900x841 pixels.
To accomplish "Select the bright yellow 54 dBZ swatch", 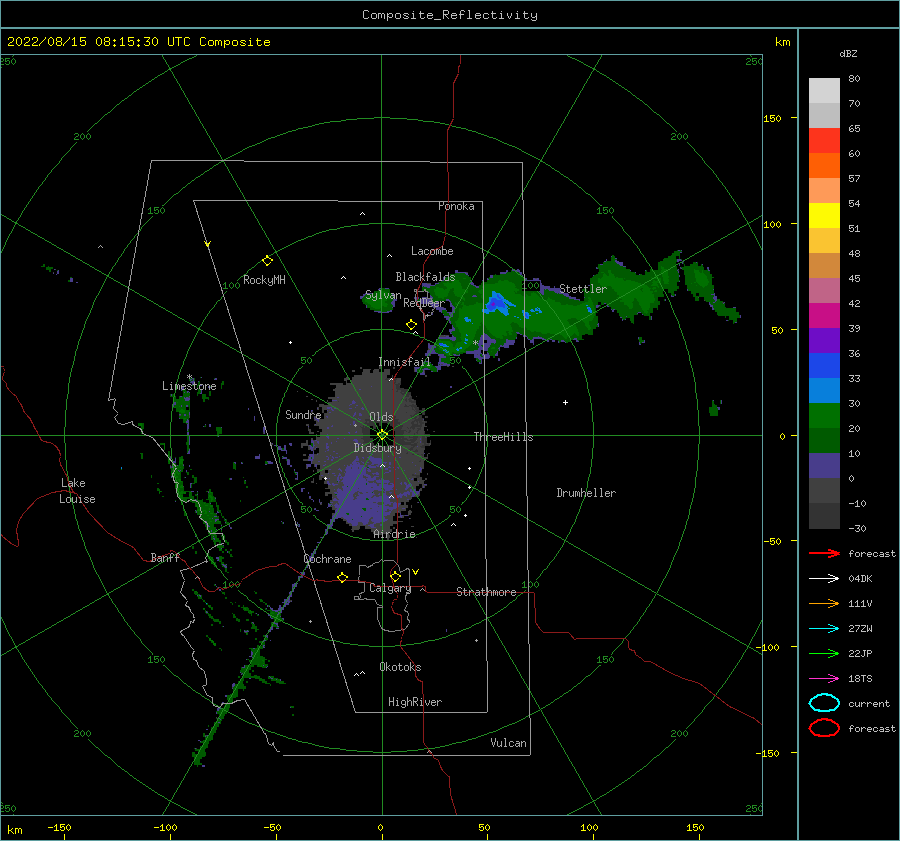I will click(x=824, y=216).
